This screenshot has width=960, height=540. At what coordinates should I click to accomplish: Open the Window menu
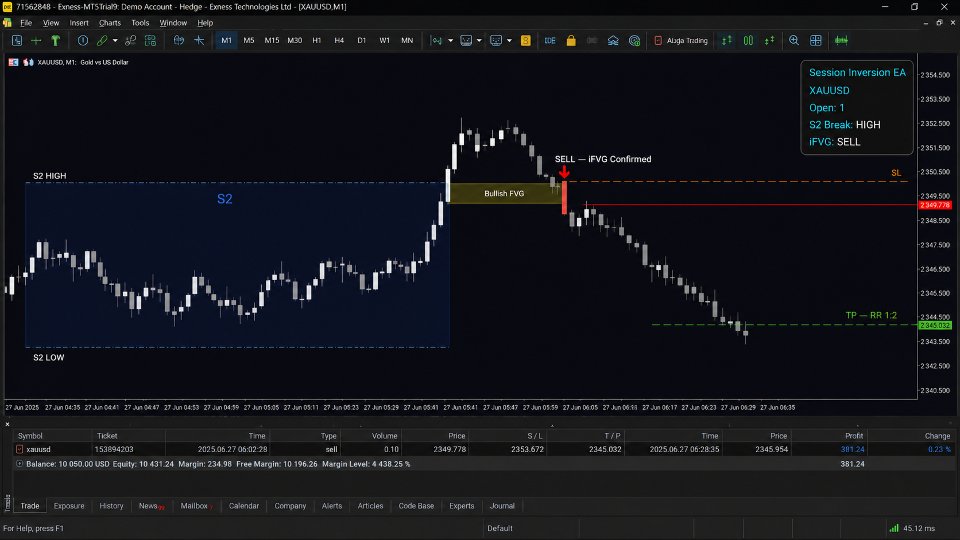coord(173,23)
